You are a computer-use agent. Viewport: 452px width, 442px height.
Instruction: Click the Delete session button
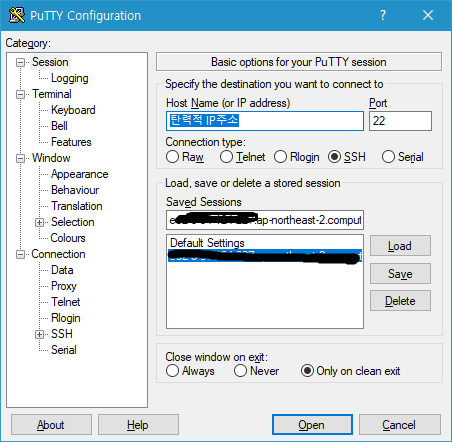[x=400, y=301]
